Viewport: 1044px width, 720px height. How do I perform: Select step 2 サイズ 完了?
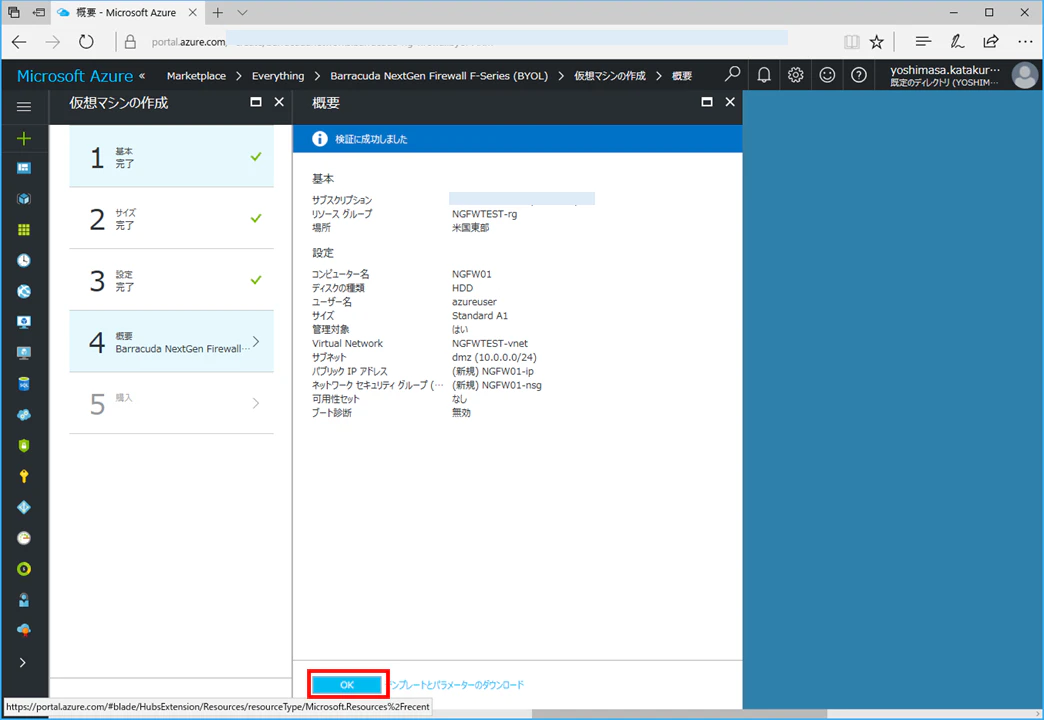click(x=171, y=218)
